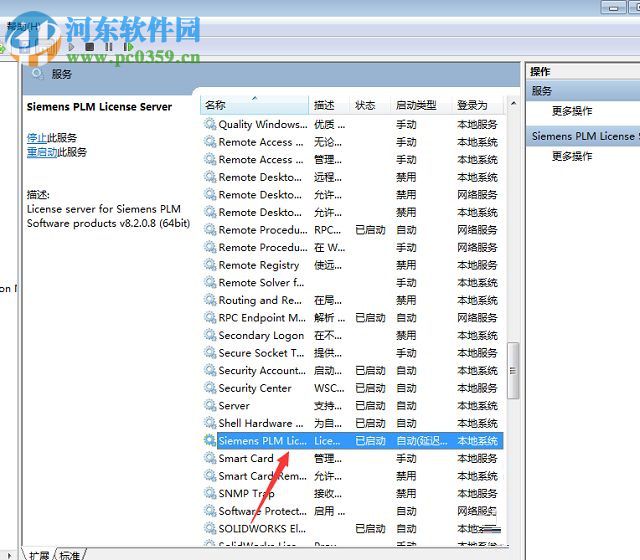This screenshot has width=640, height=560.
Task: Click the Pause Service toolbar icon
Action: click(x=109, y=47)
